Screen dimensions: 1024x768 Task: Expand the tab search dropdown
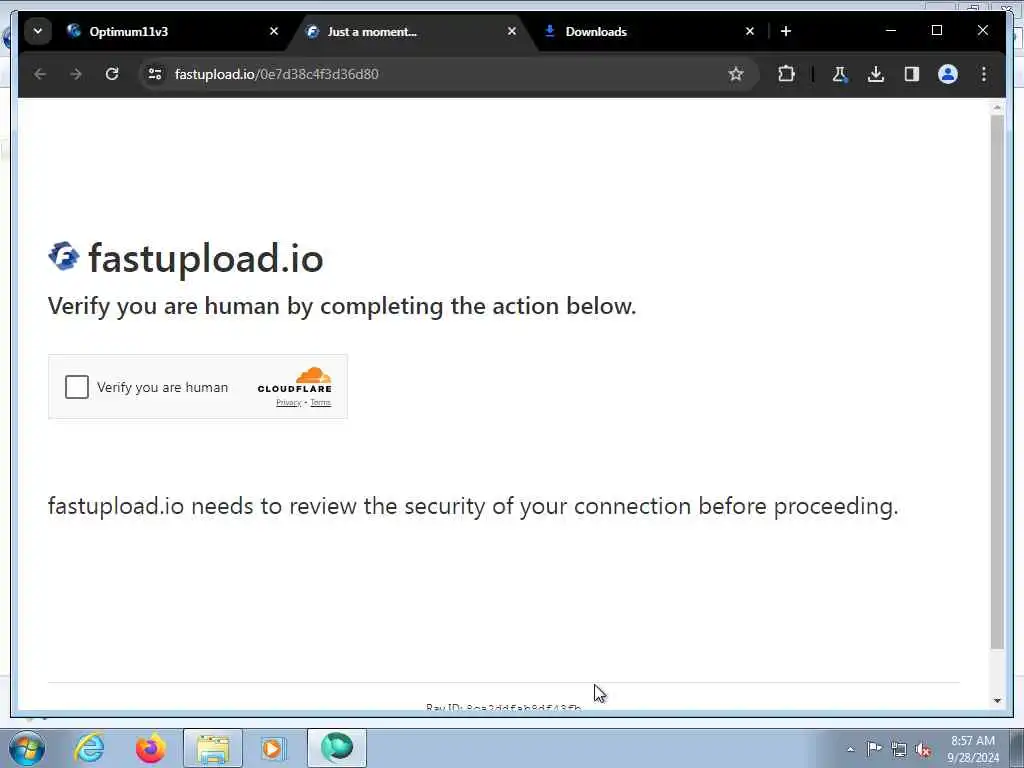coord(38,31)
